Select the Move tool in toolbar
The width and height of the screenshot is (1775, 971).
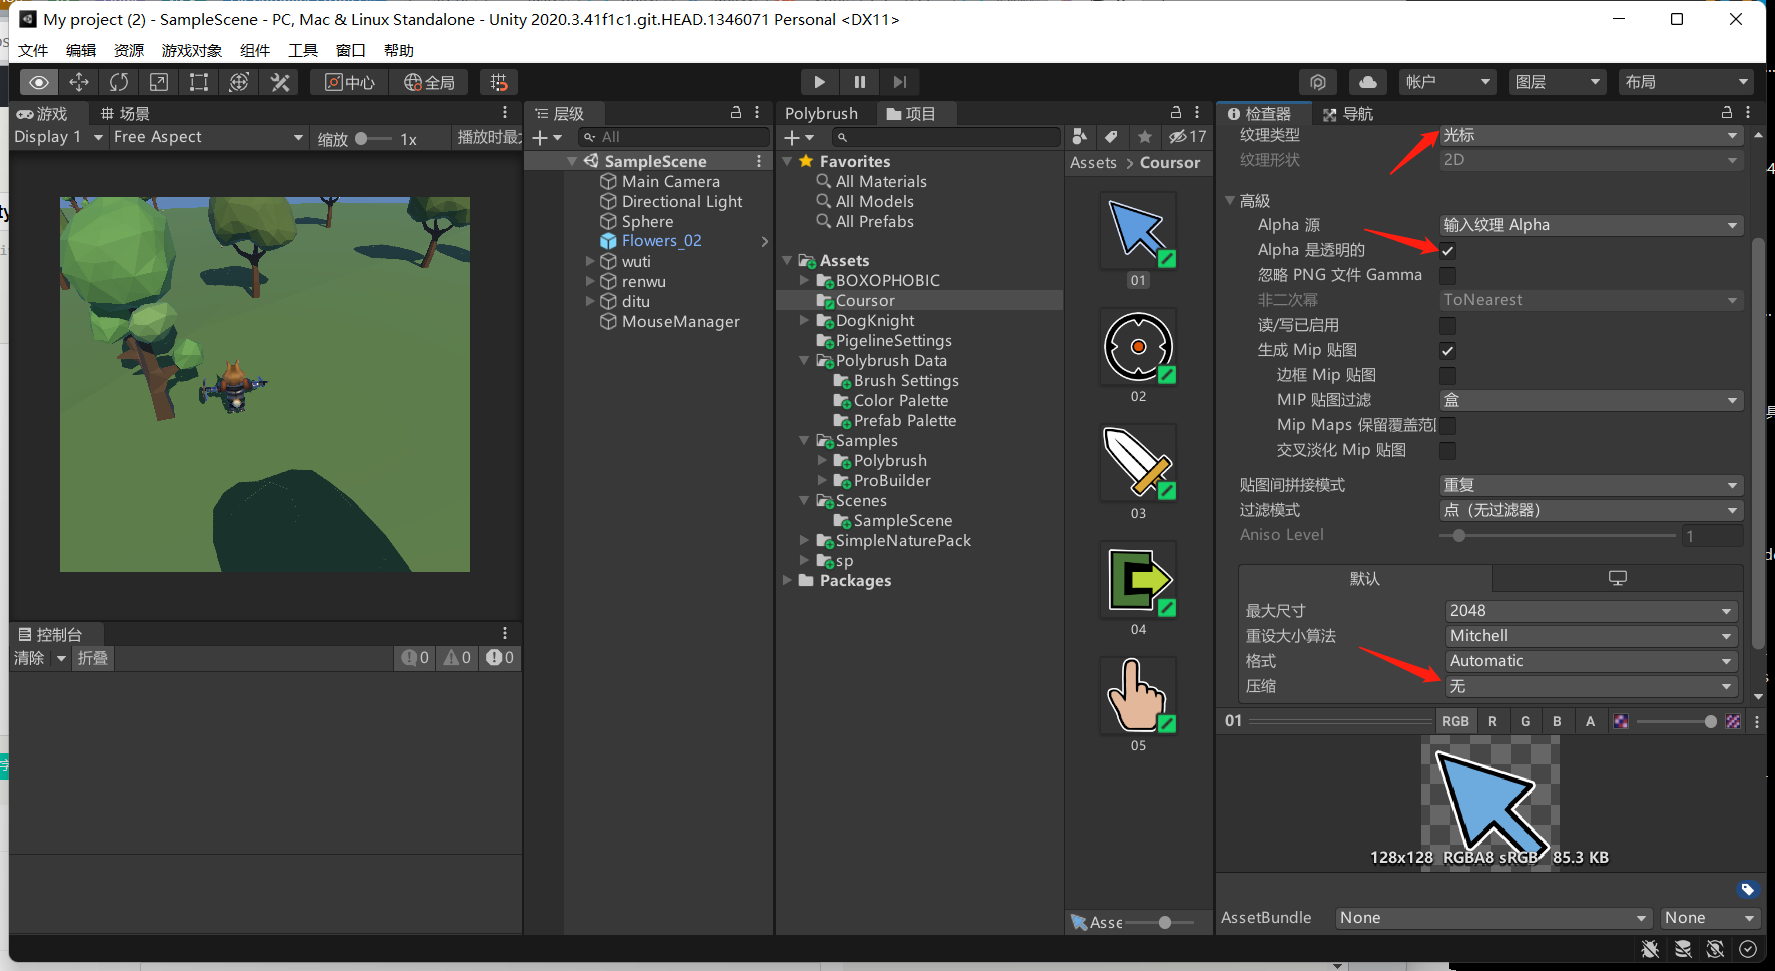pyautogui.click(x=79, y=82)
